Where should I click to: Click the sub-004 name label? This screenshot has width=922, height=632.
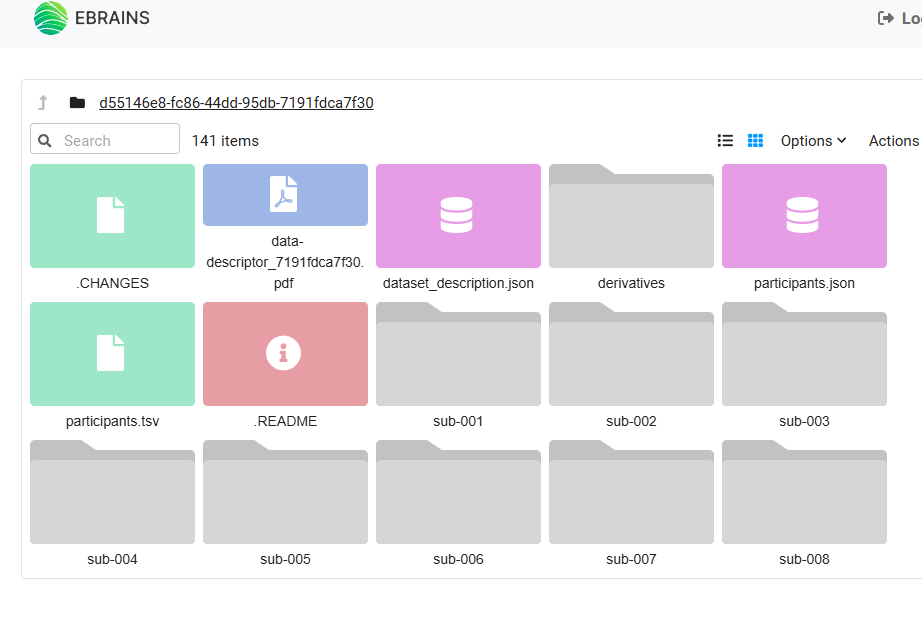point(112,560)
